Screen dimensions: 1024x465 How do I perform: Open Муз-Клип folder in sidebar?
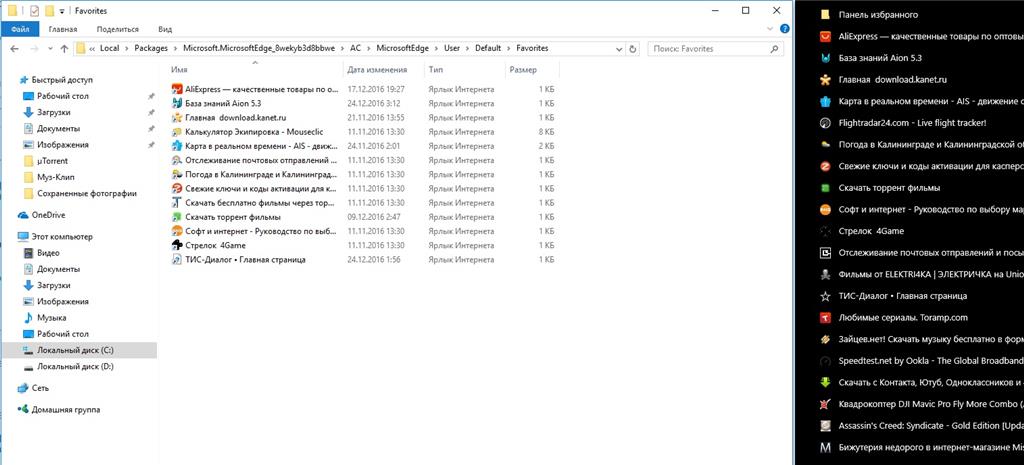[55, 177]
